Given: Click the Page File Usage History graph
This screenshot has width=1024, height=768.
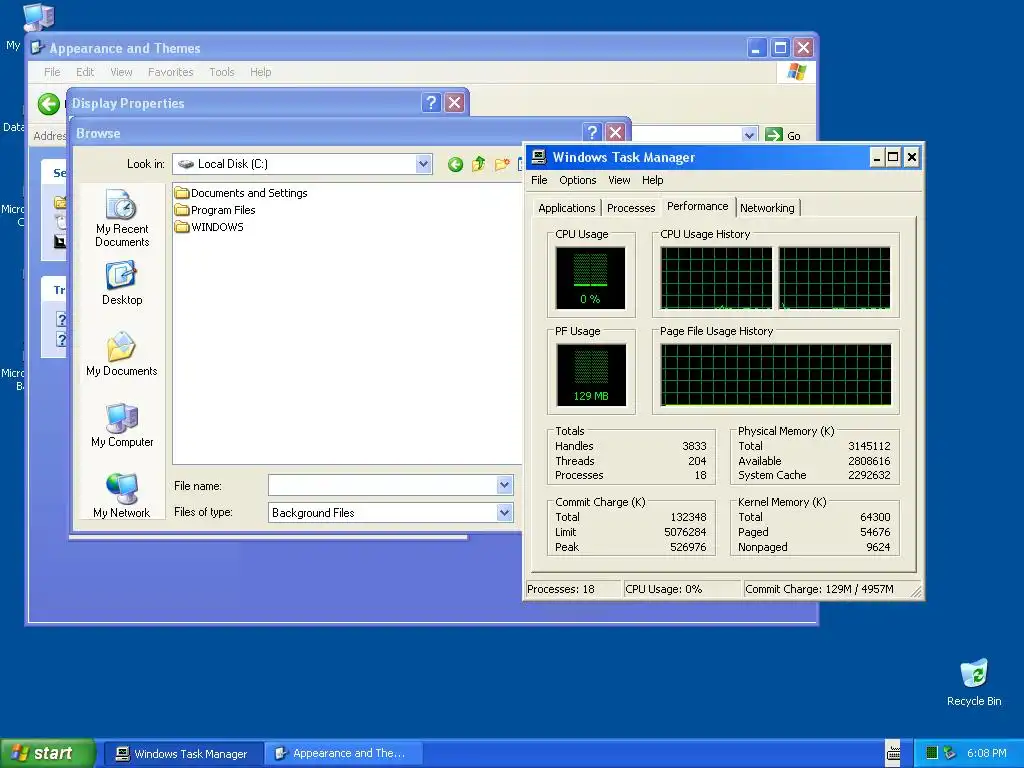Looking at the screenshot, I should pyautogui.click(x=776, y=375).
